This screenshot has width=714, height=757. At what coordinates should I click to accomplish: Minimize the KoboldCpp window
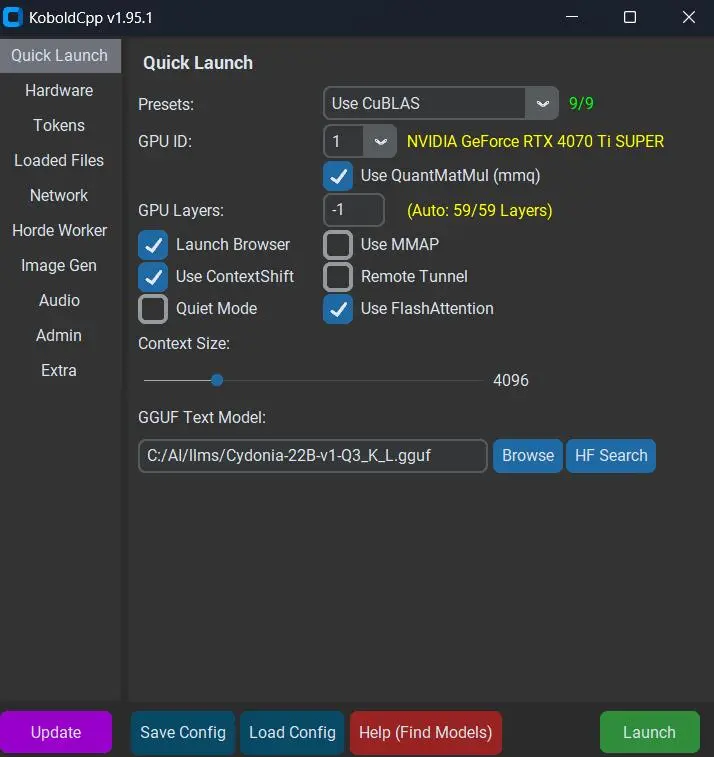point(572,17)
